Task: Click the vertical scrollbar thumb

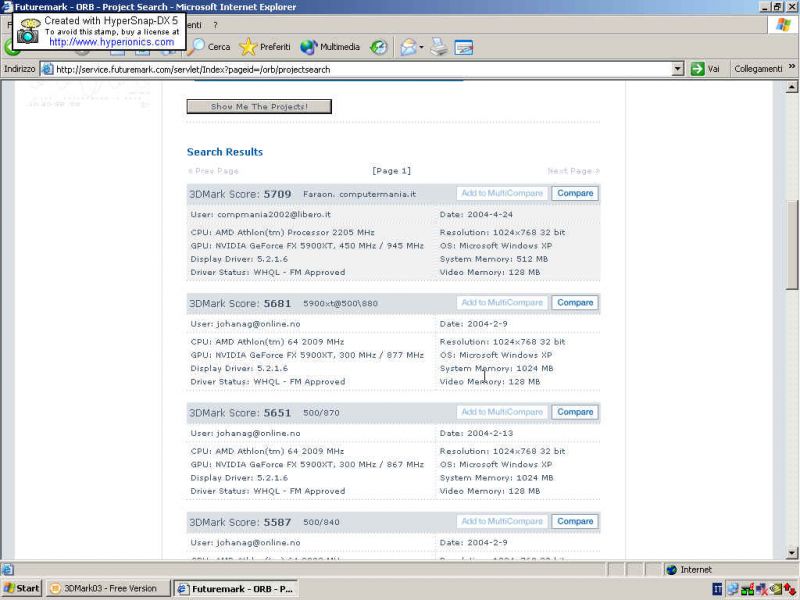Action: (791, 245)
